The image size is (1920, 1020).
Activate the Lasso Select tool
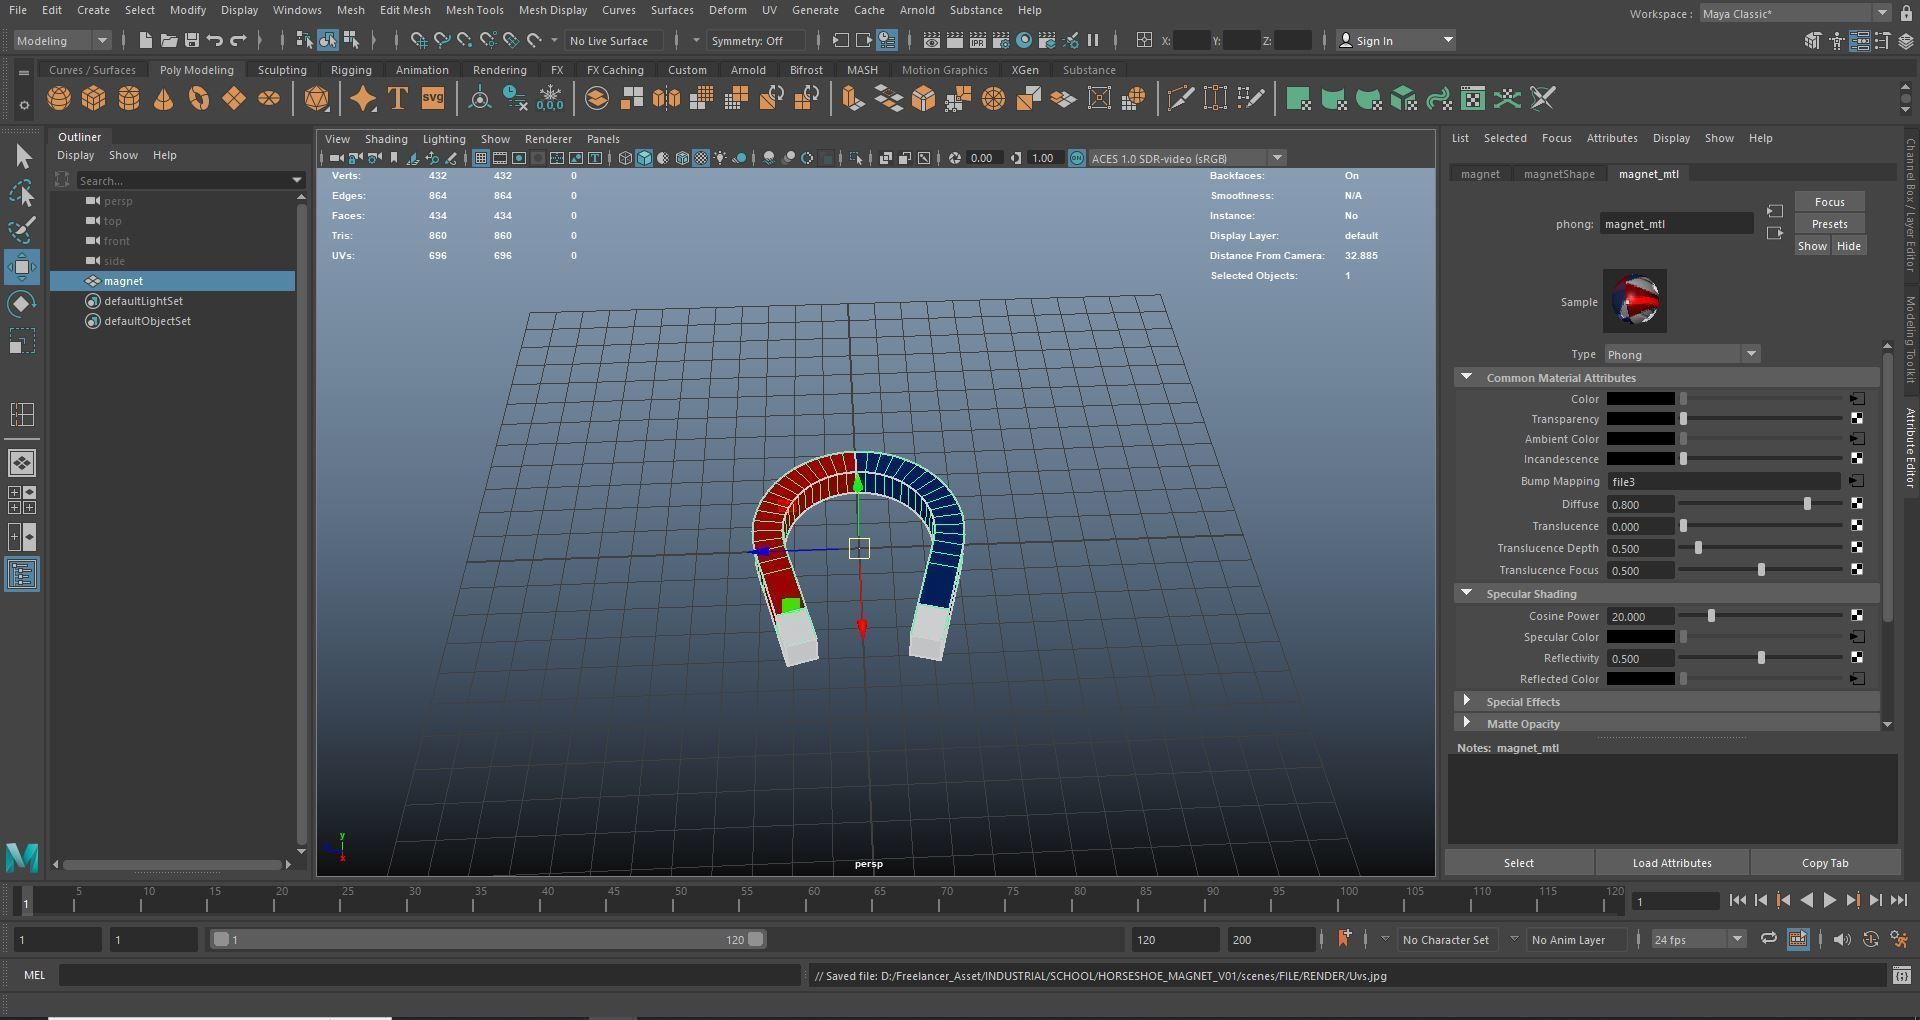tap(22, 192)
